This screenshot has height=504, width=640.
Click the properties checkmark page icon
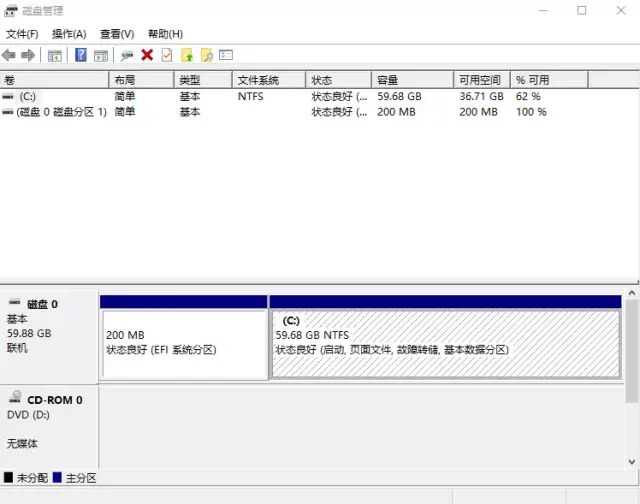(x=167, y=55)
